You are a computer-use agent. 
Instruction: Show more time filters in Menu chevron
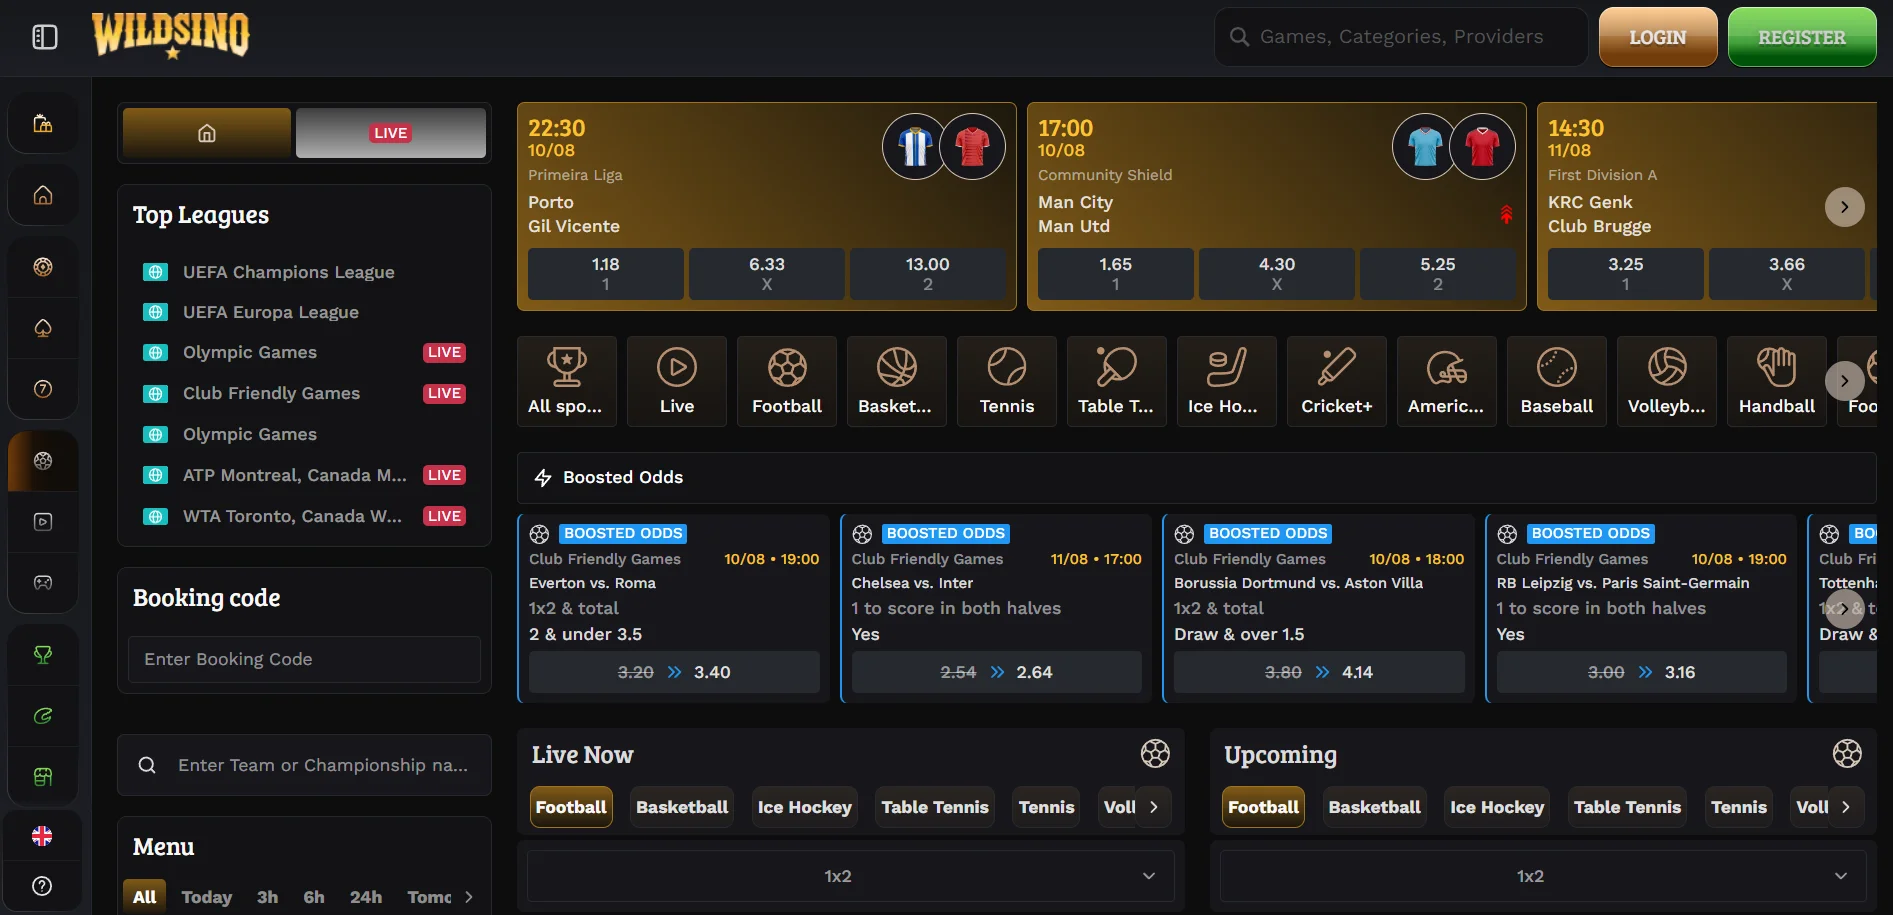tap(469, 897)
